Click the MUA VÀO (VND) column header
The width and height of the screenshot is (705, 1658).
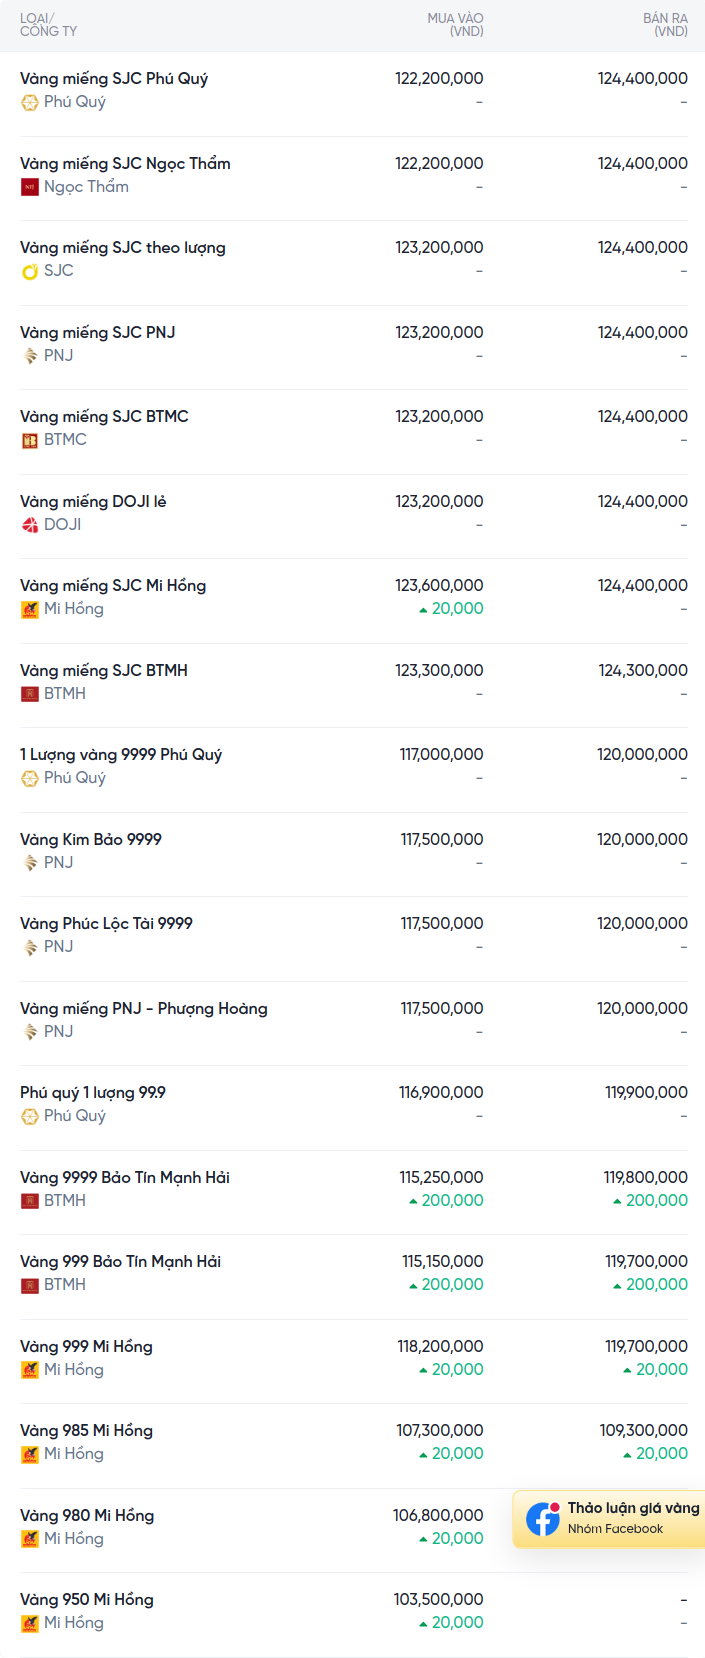[455, 25]
